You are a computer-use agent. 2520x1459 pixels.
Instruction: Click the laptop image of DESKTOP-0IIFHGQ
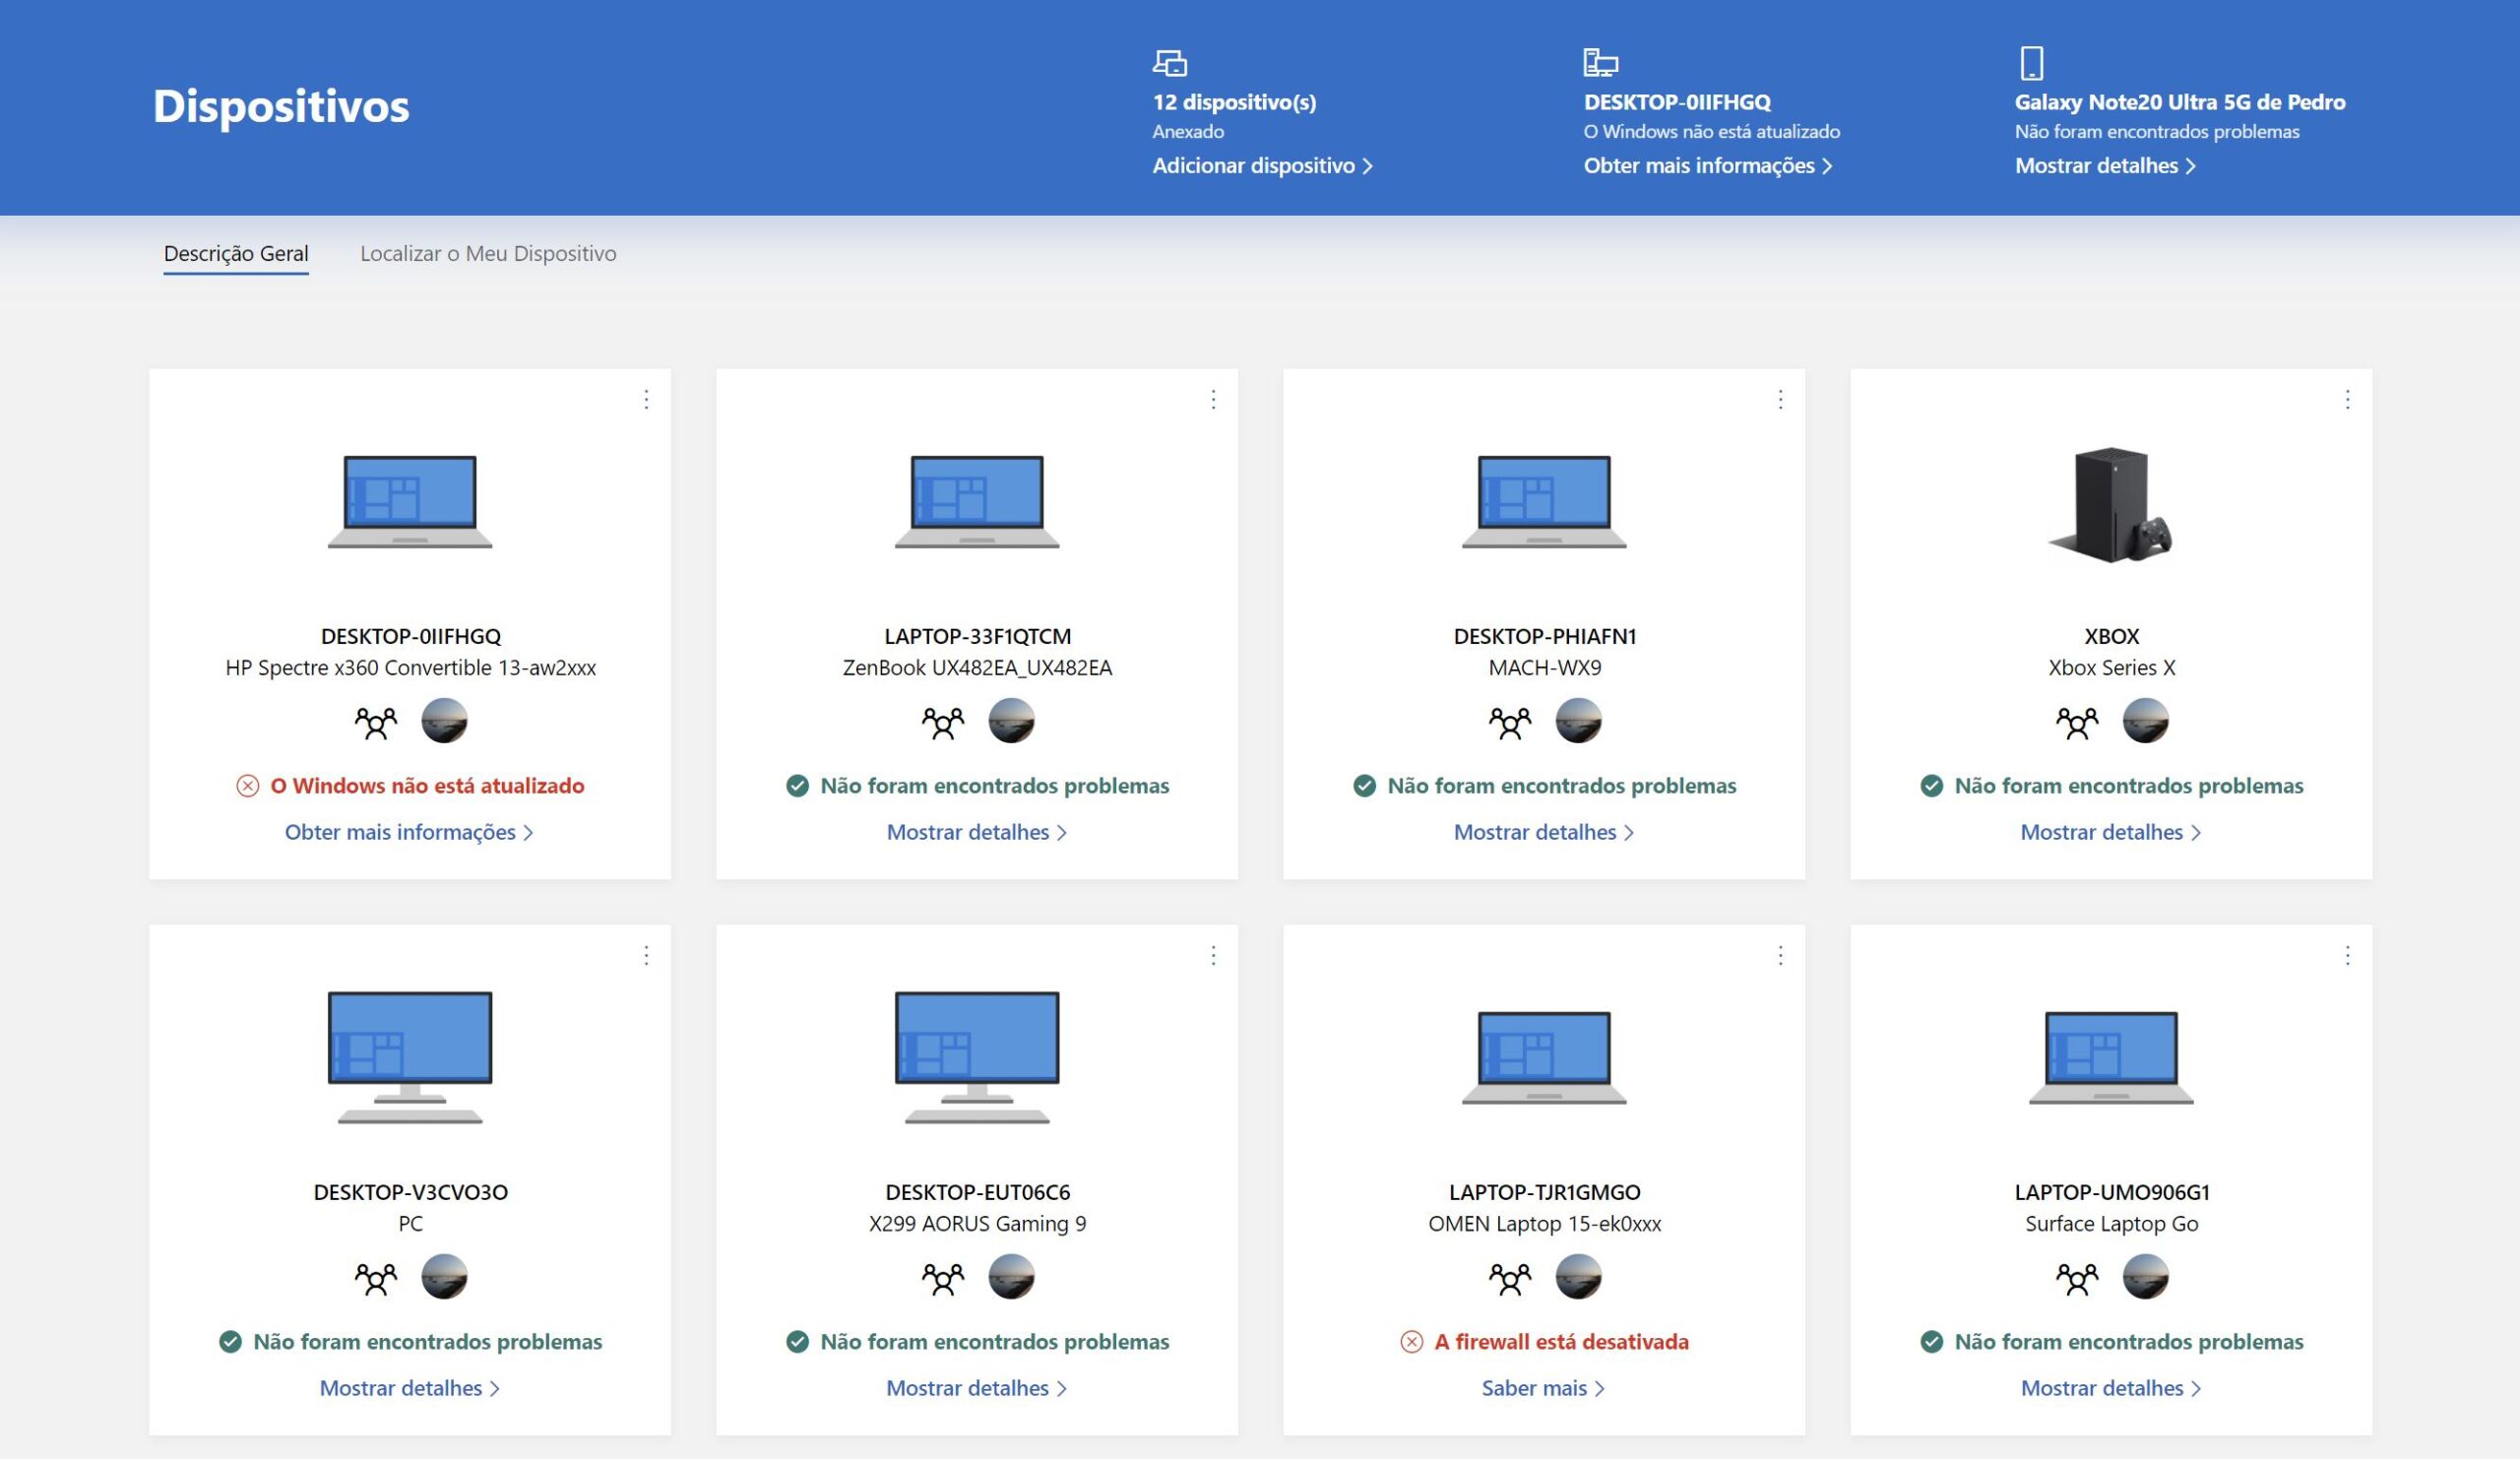coord(410,502)
